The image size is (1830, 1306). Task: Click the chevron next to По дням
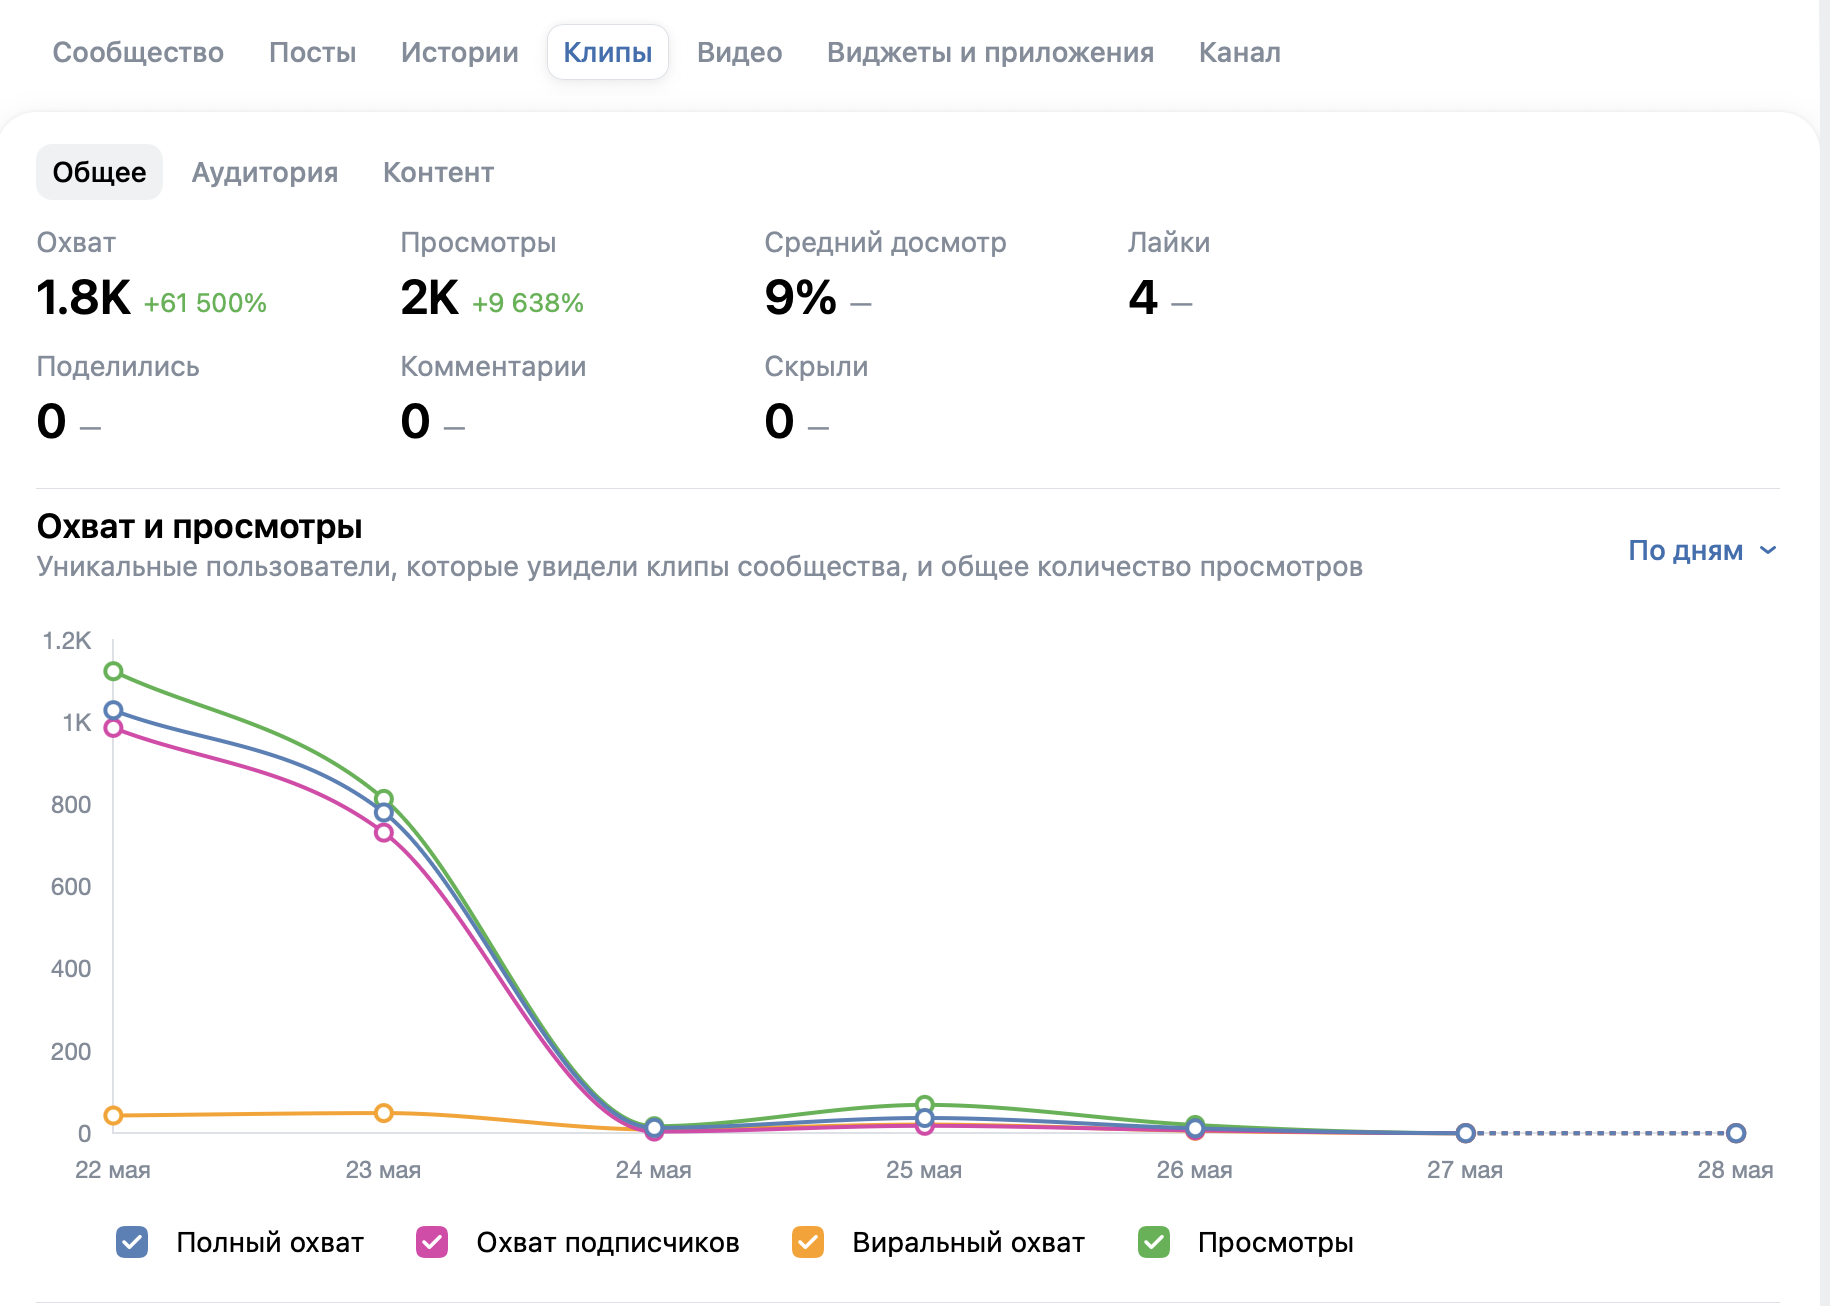pos(1768,550)
